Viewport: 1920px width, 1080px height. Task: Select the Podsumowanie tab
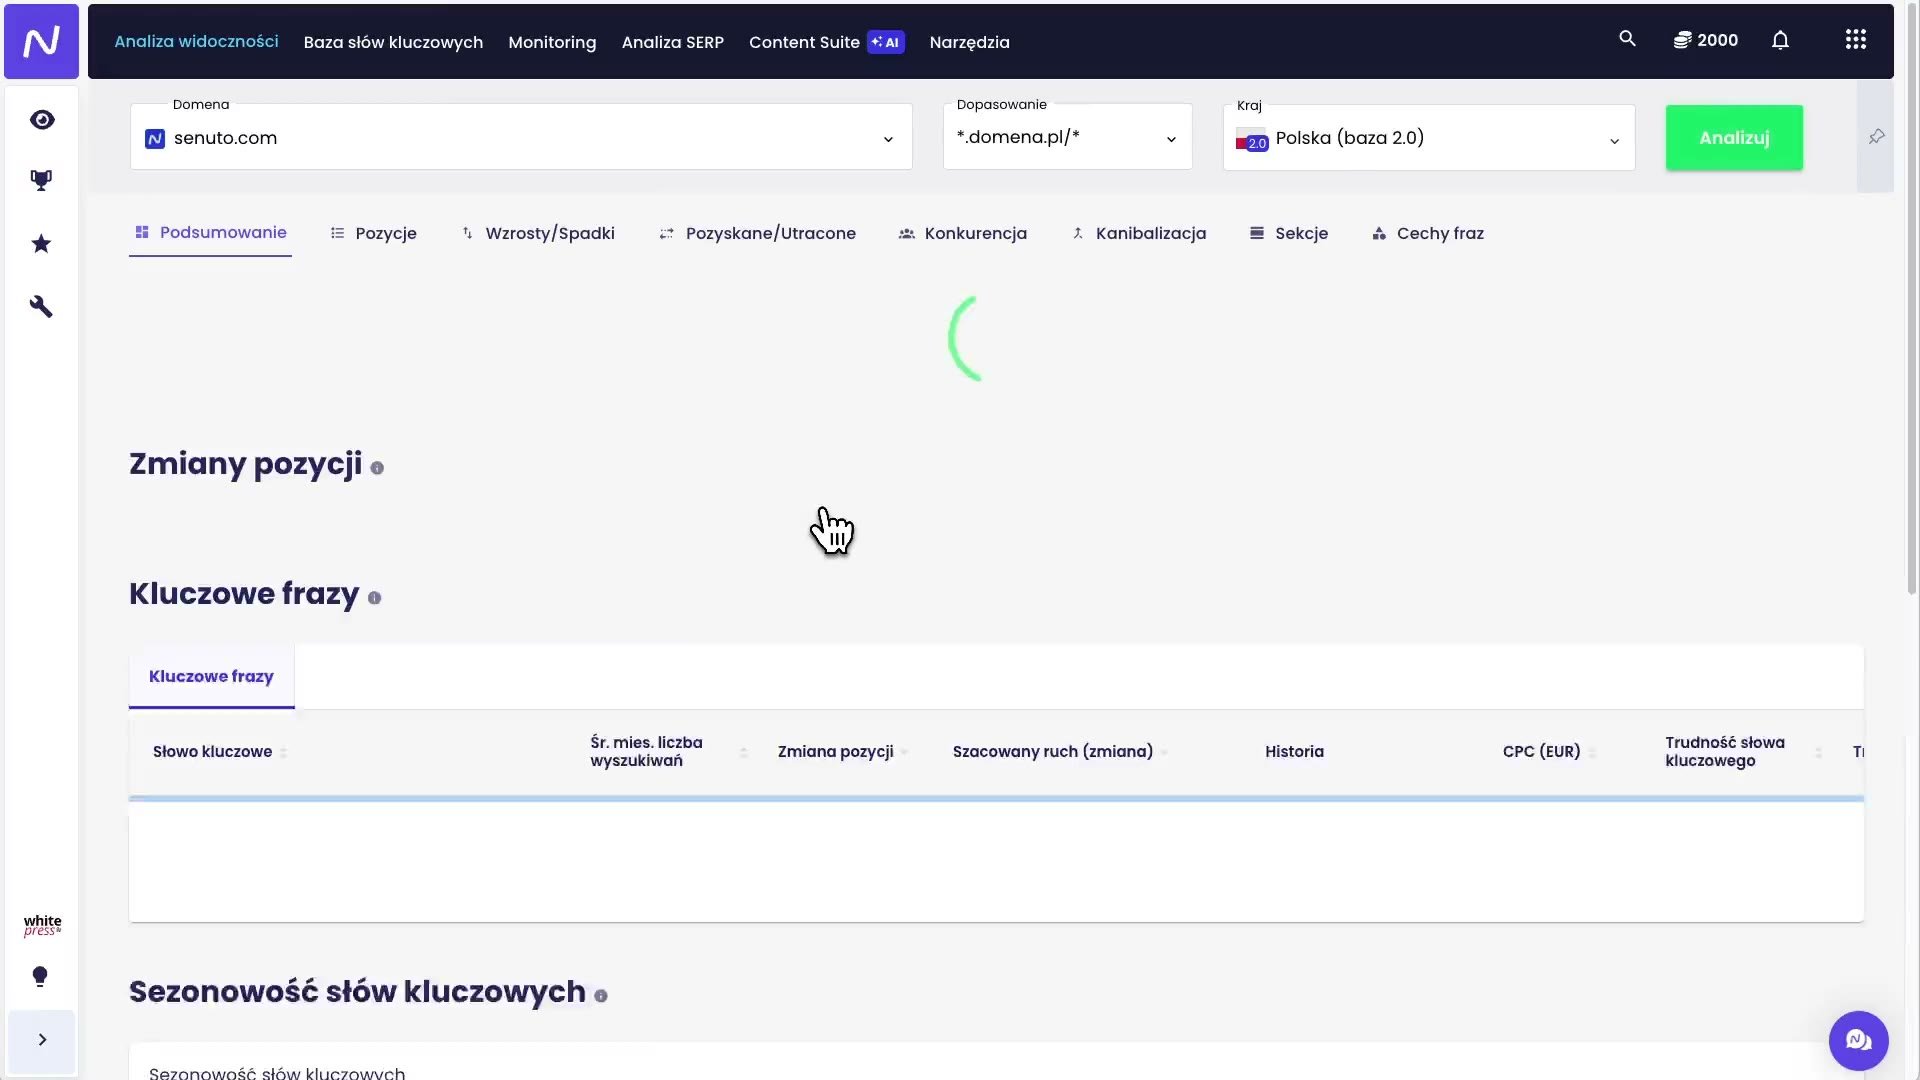point(210,232)
